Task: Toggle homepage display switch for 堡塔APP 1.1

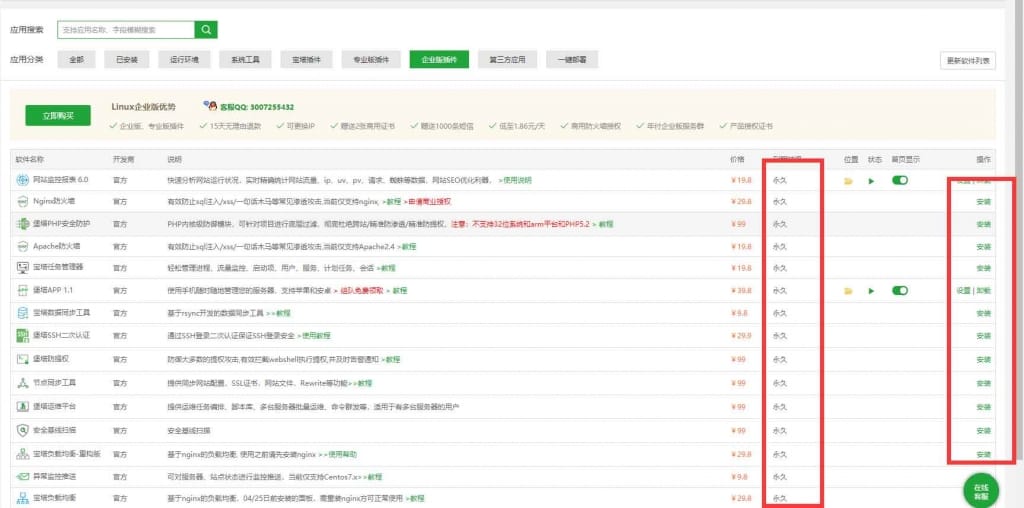Action: pos(900,290)
